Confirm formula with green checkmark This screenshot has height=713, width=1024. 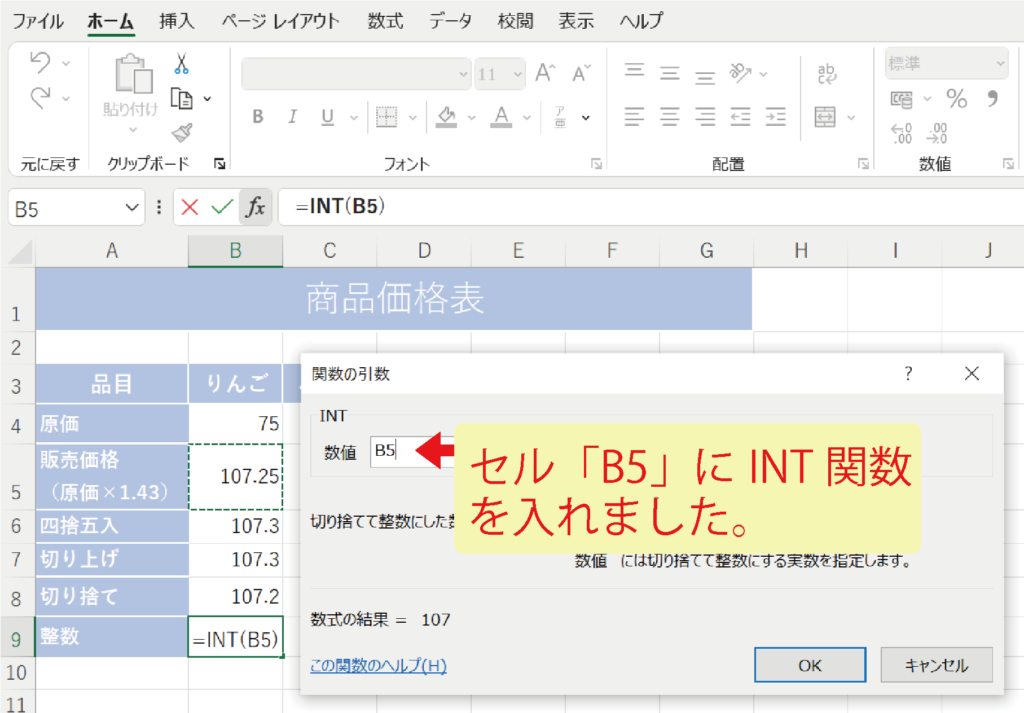click(x=222, y=207)
